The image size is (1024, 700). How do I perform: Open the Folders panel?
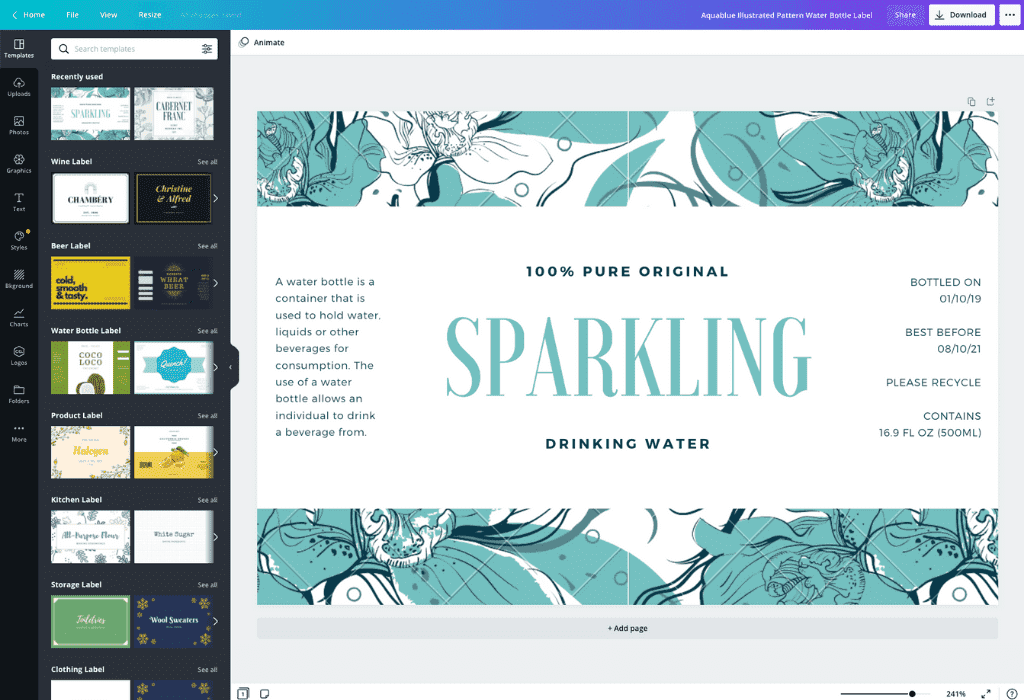point(19,393)
